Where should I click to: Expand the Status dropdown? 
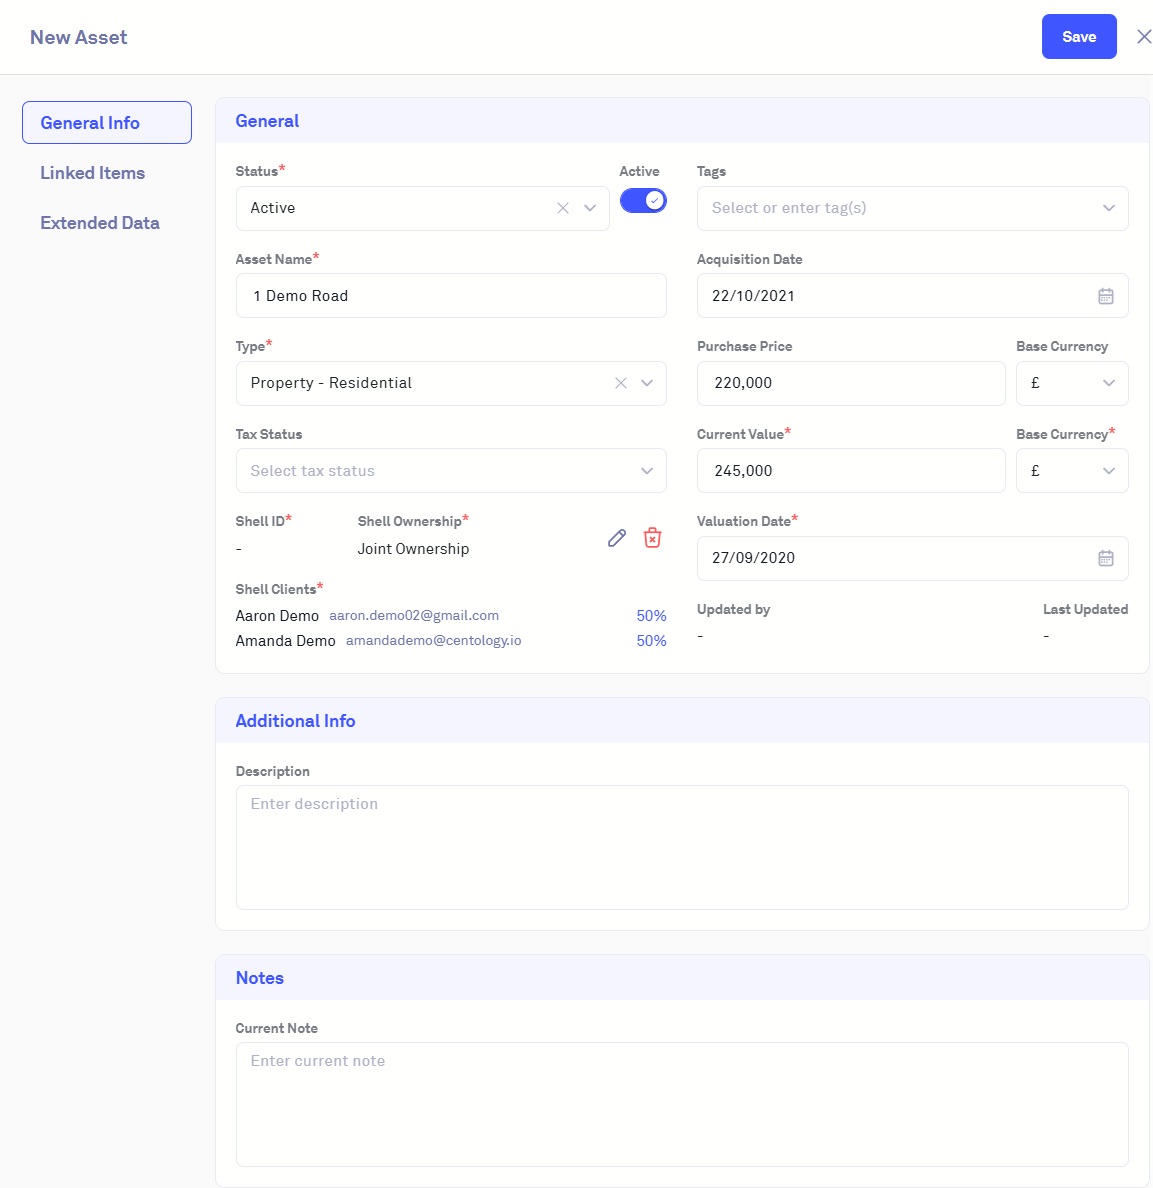tap(590, 208)
